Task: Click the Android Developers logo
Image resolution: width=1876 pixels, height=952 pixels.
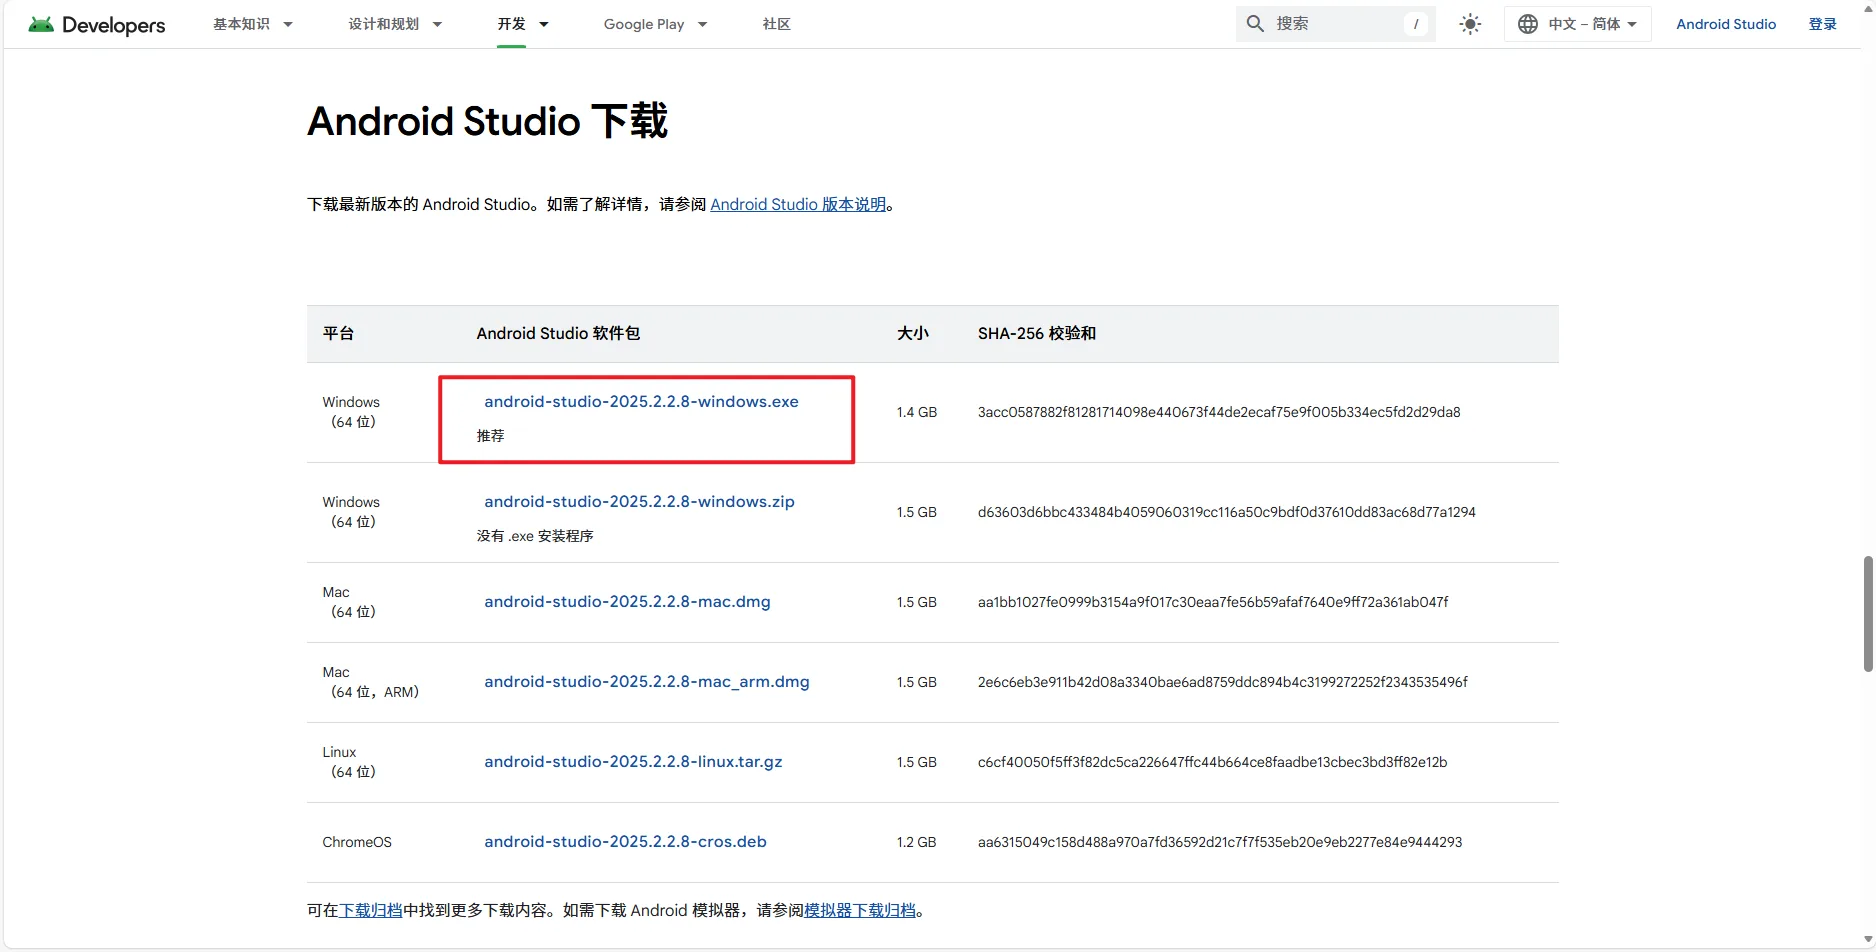Action: click(x=97, y=24)
